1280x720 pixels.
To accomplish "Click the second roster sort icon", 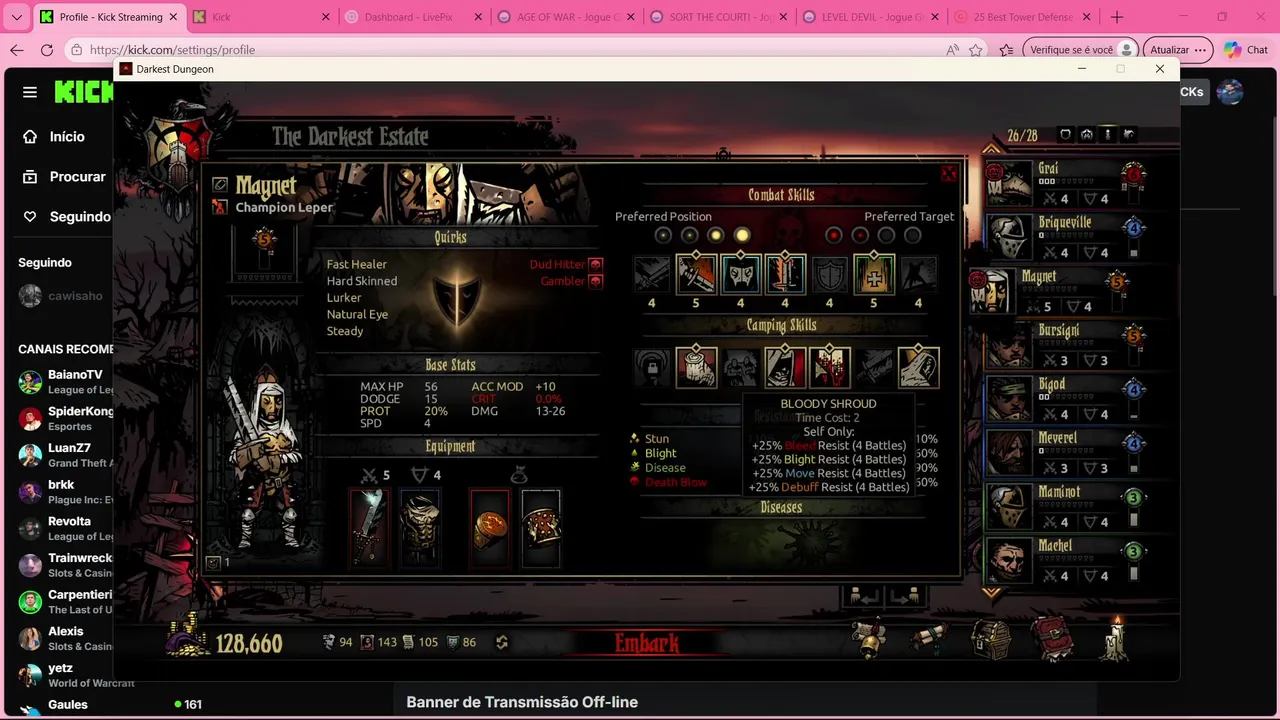I will (1086, 135).
